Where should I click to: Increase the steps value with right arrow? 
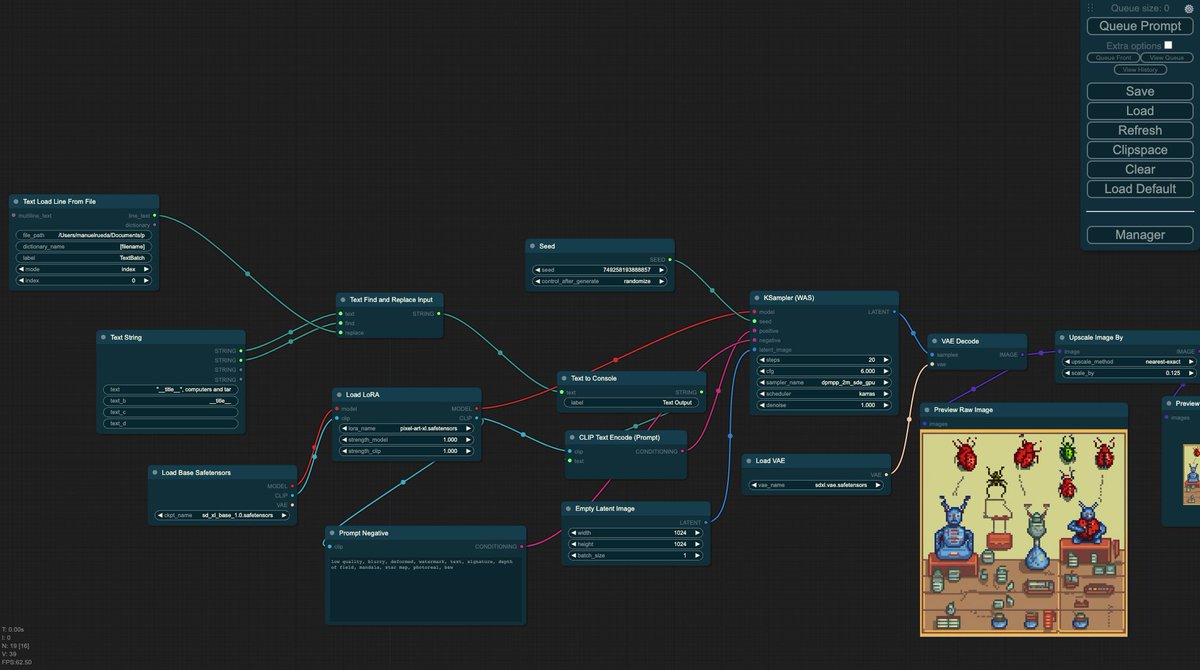pos(885,359)
